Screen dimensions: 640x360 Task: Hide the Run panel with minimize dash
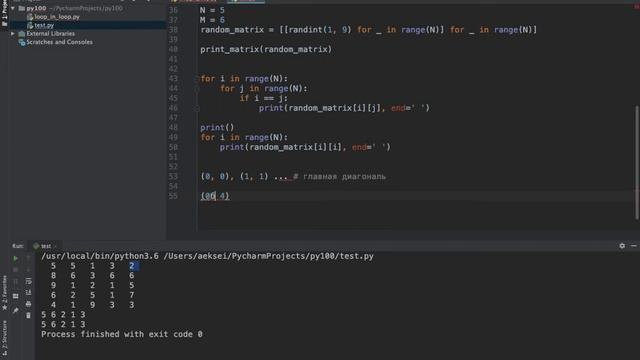click(x=633, y=246)
